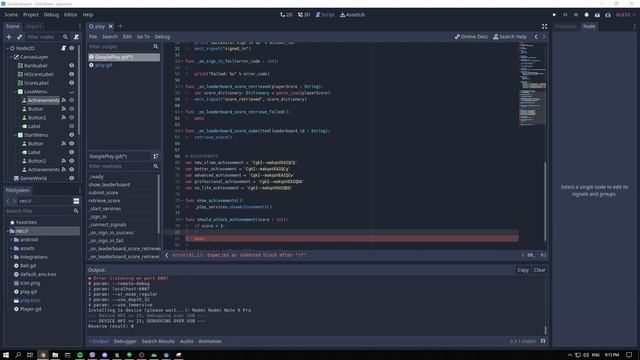Click the attach script icon in Scene dock
This screenshot has height=360, width=640.
(x=76, y=37)
